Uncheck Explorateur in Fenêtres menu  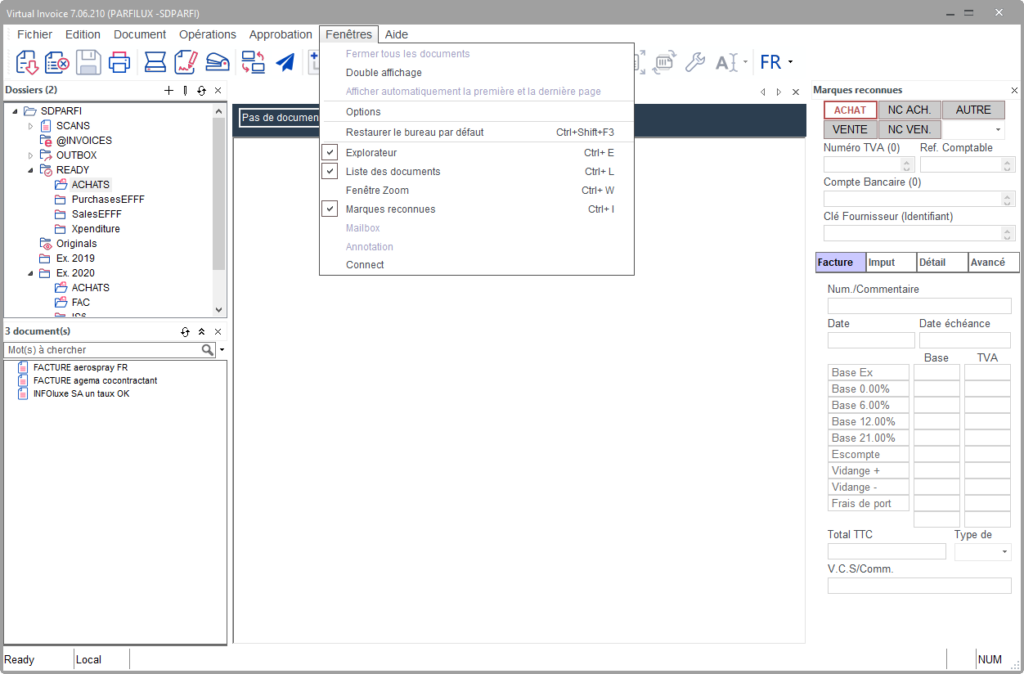pos(331,153)
